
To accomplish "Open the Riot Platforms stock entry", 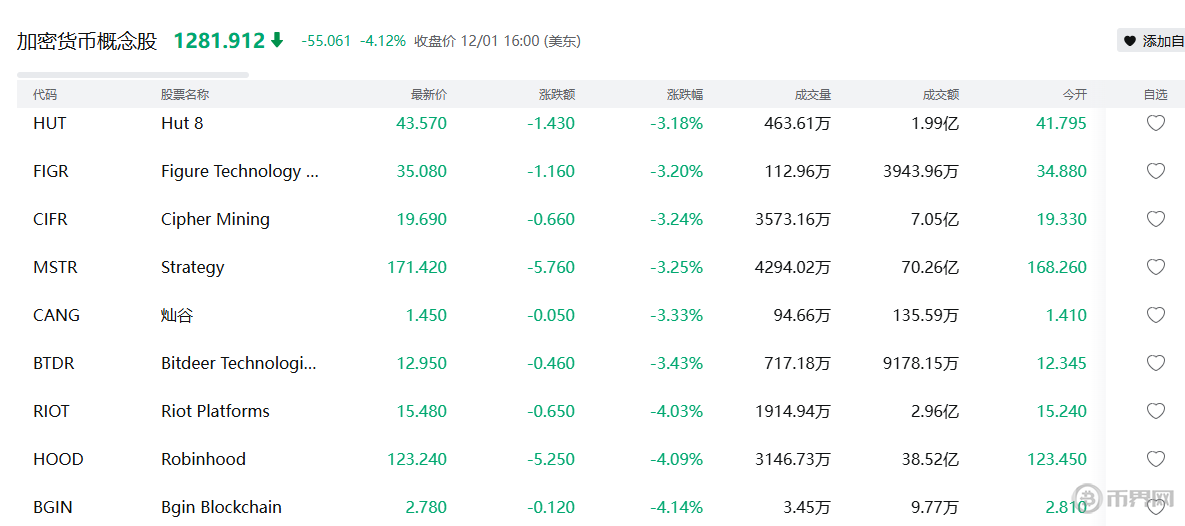I will tap(215, 412).
